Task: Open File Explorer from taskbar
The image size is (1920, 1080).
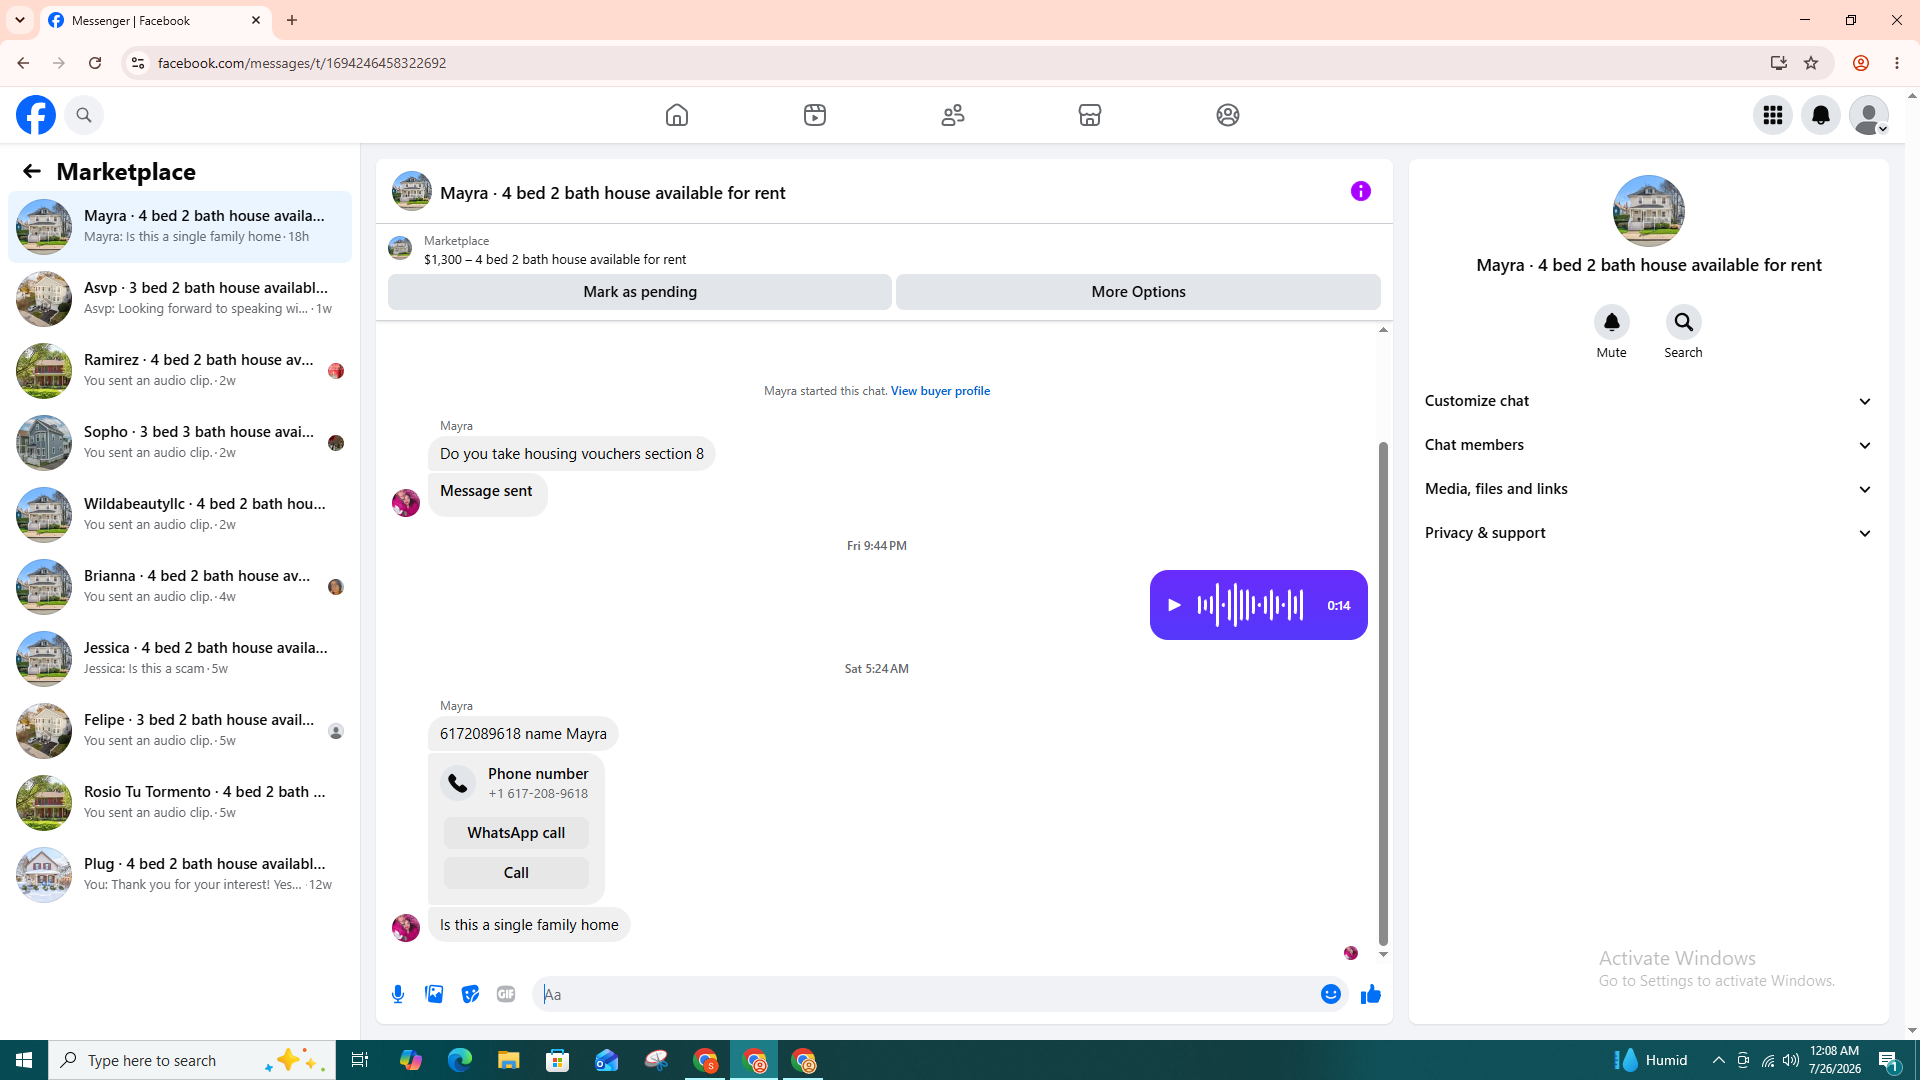Action: tap(509, 1060)
